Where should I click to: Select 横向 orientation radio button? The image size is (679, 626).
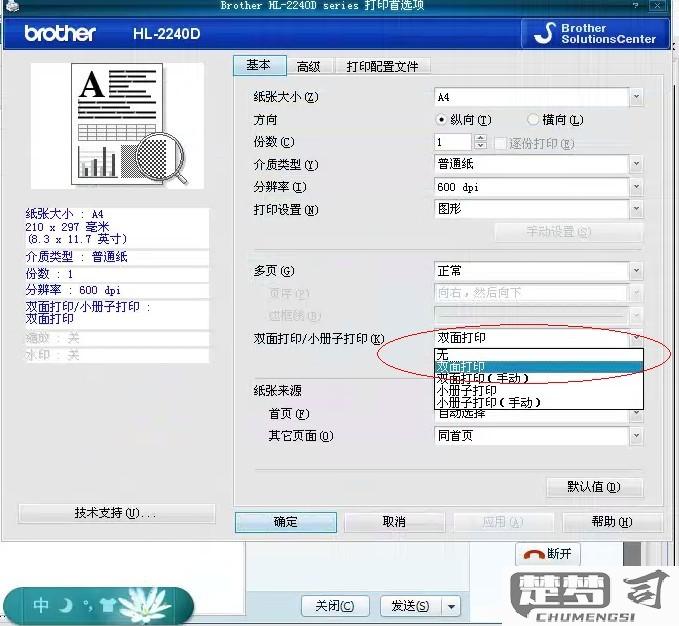coord(533,119)
